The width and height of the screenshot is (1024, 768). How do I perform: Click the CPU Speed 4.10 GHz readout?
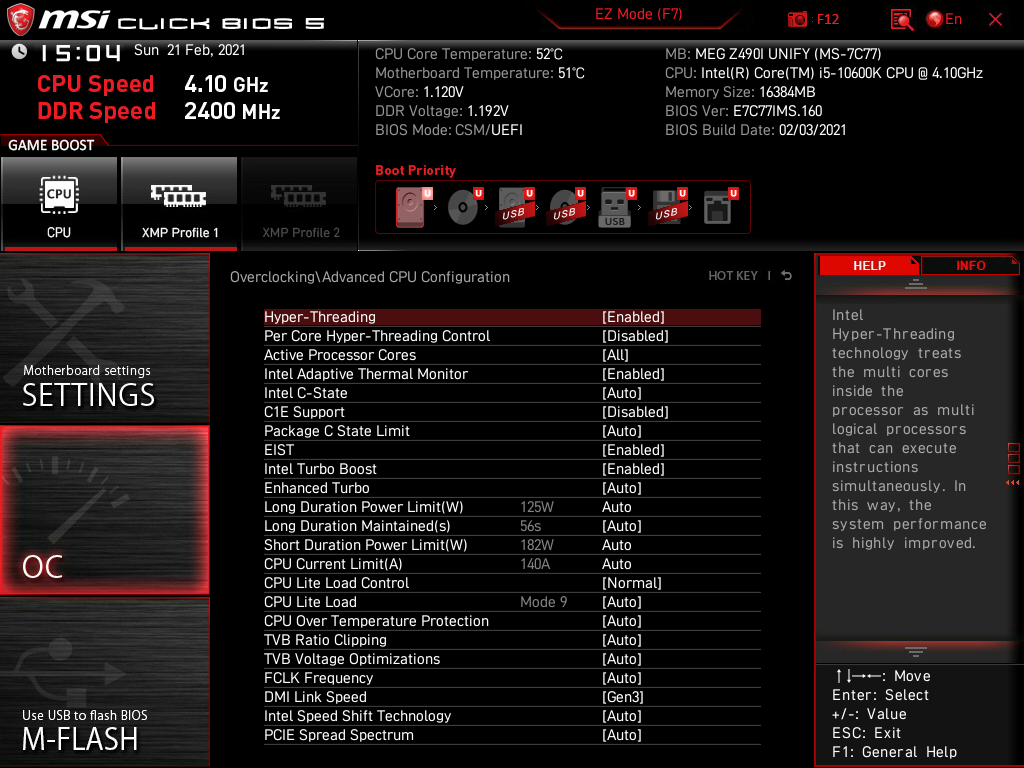(153, 84)
